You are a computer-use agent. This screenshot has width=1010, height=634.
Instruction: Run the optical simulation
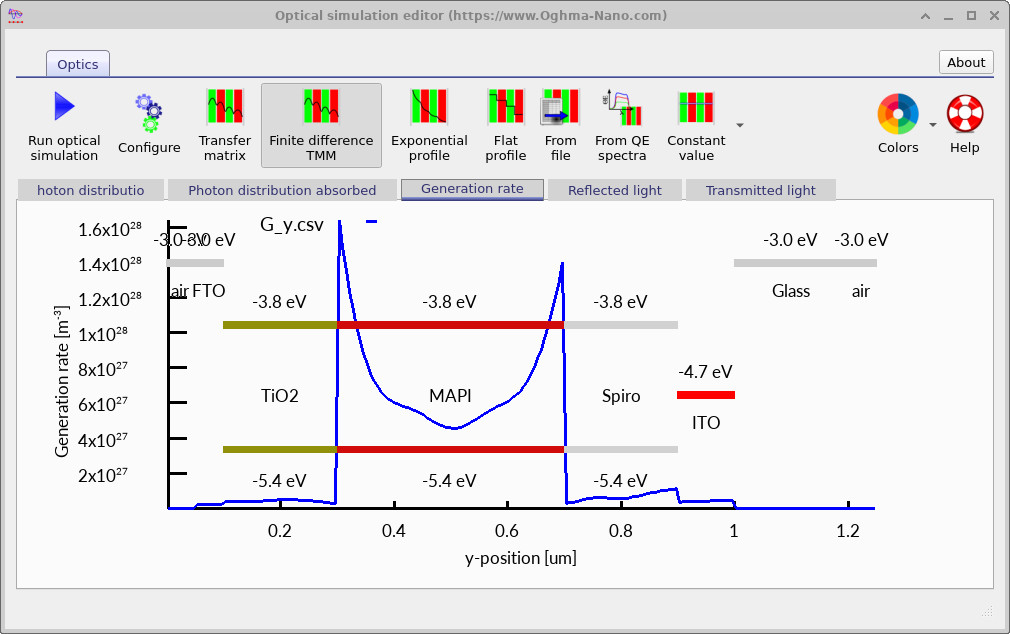(x=64, y=126)
